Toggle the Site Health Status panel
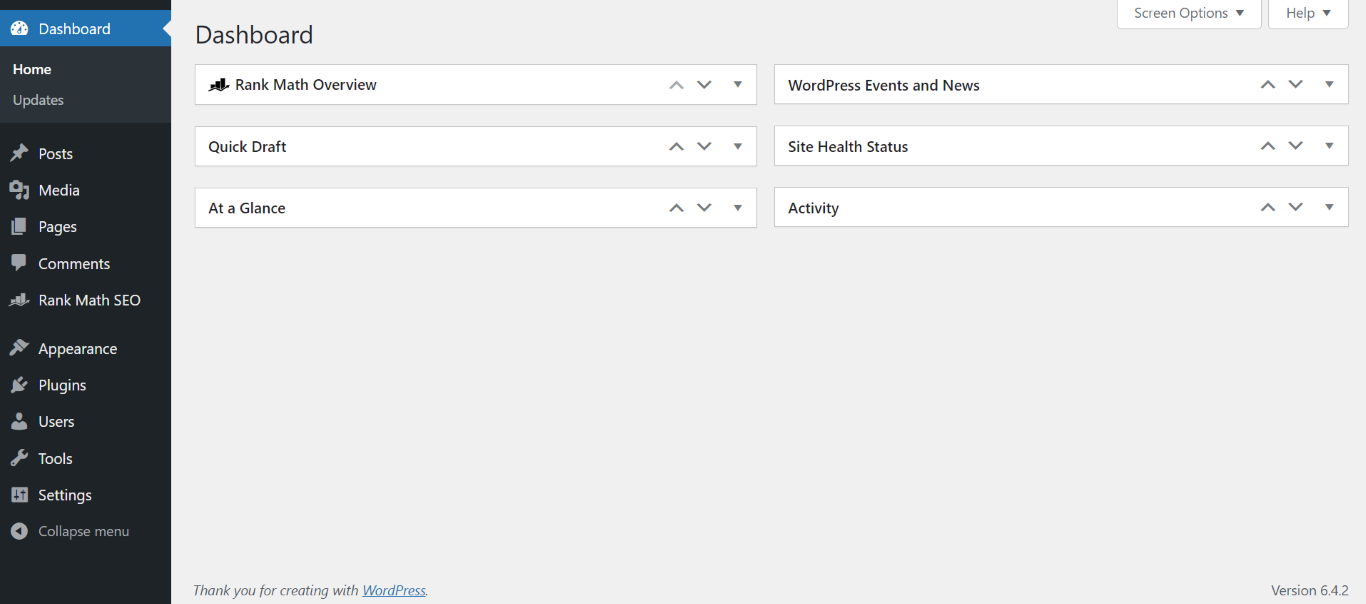This screenshot has width=1366, height=604. pos(1329,146)
